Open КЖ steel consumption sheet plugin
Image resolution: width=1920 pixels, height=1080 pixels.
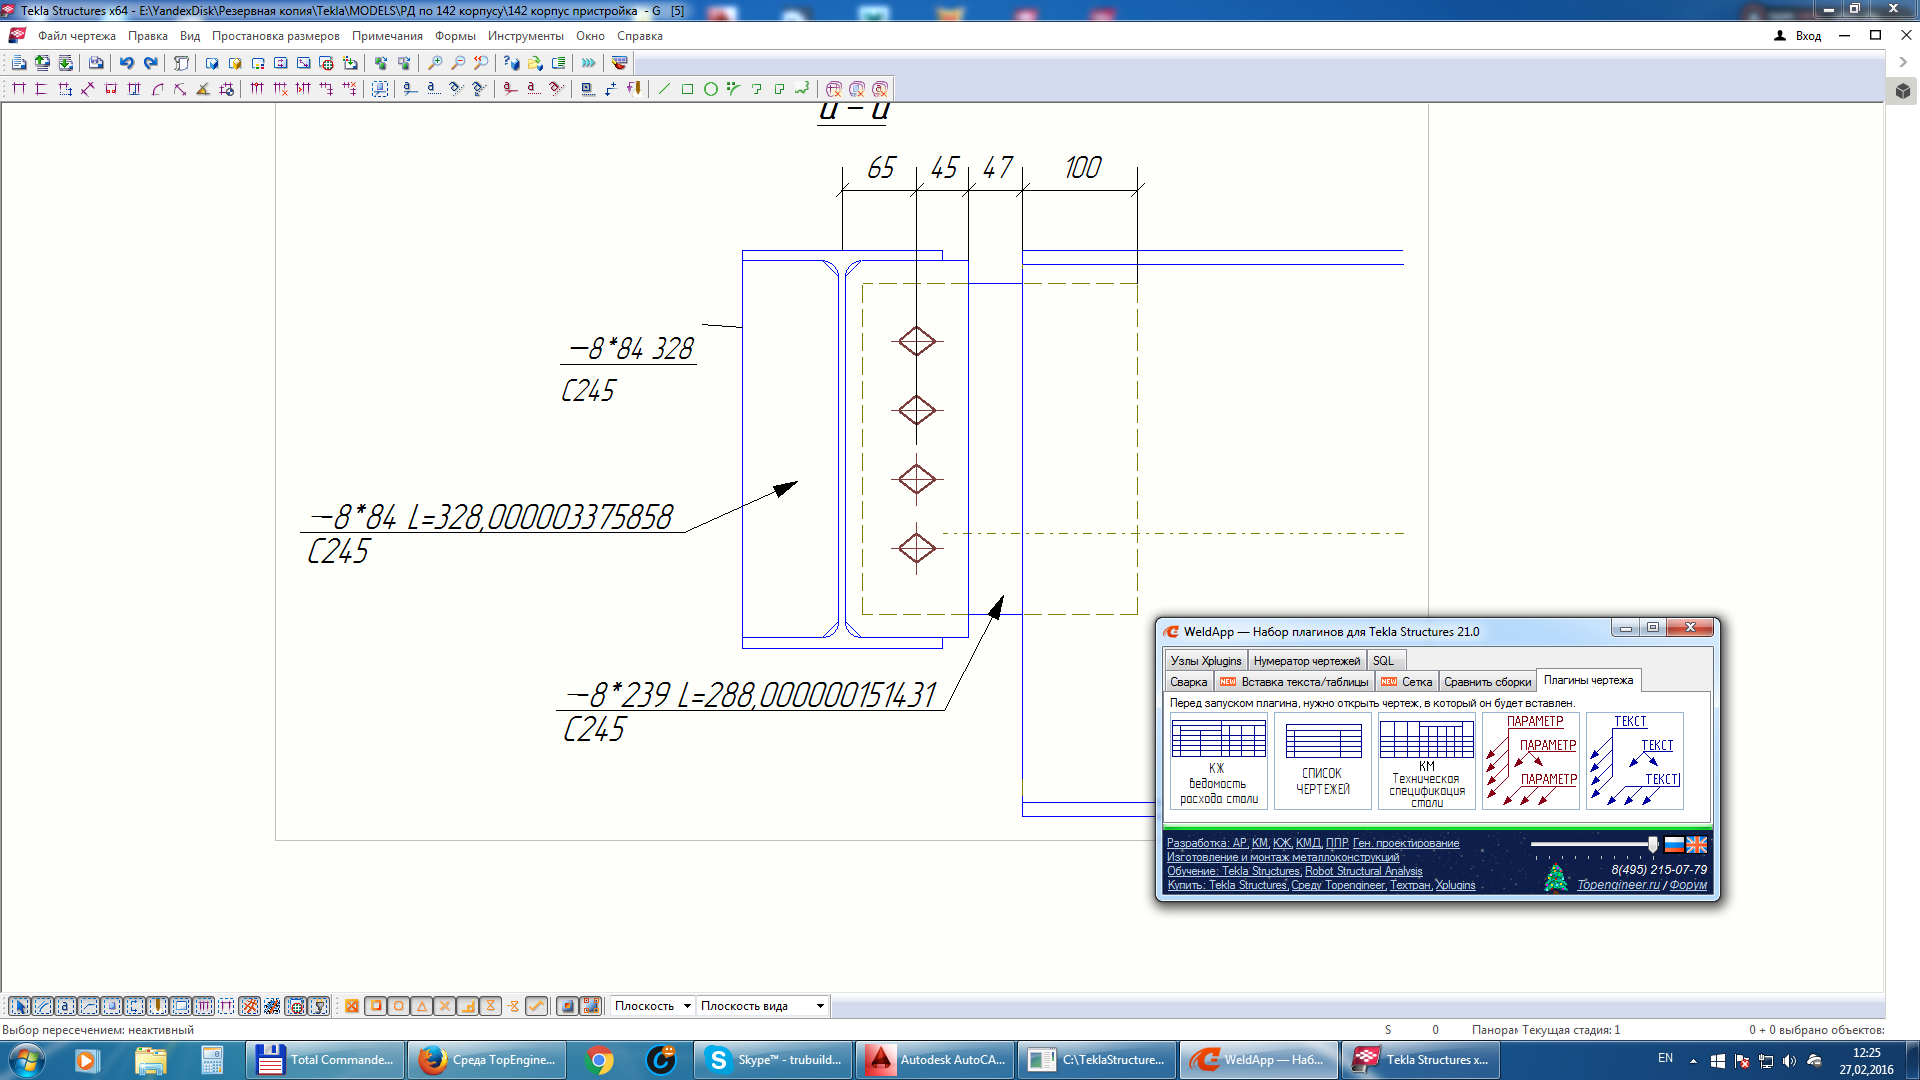click(x=1218, y=761)
